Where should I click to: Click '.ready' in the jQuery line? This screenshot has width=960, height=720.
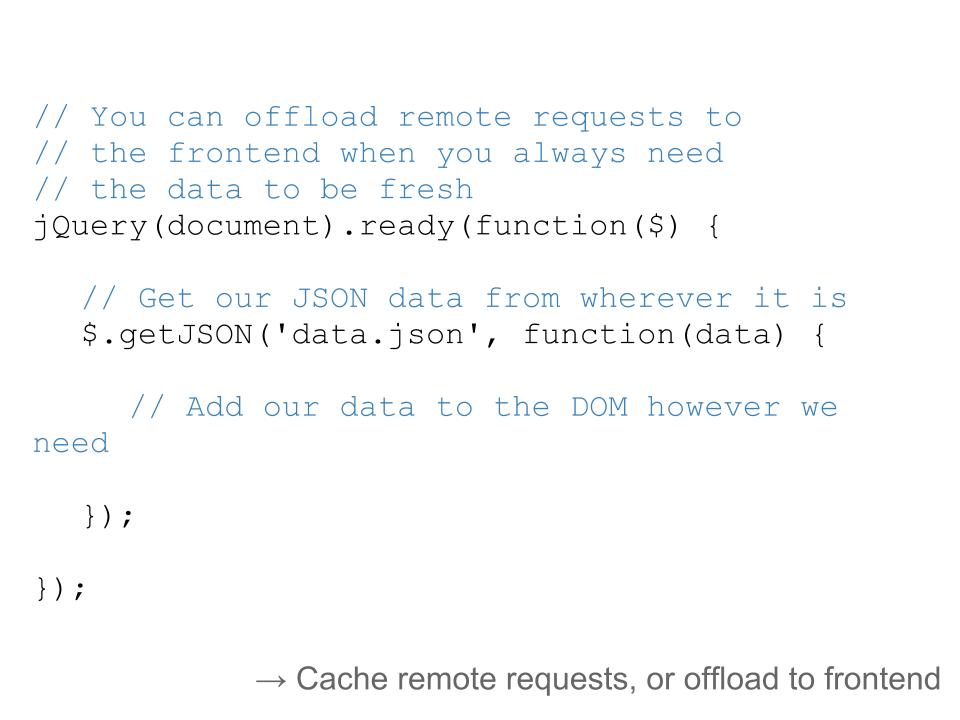(399, 227)
